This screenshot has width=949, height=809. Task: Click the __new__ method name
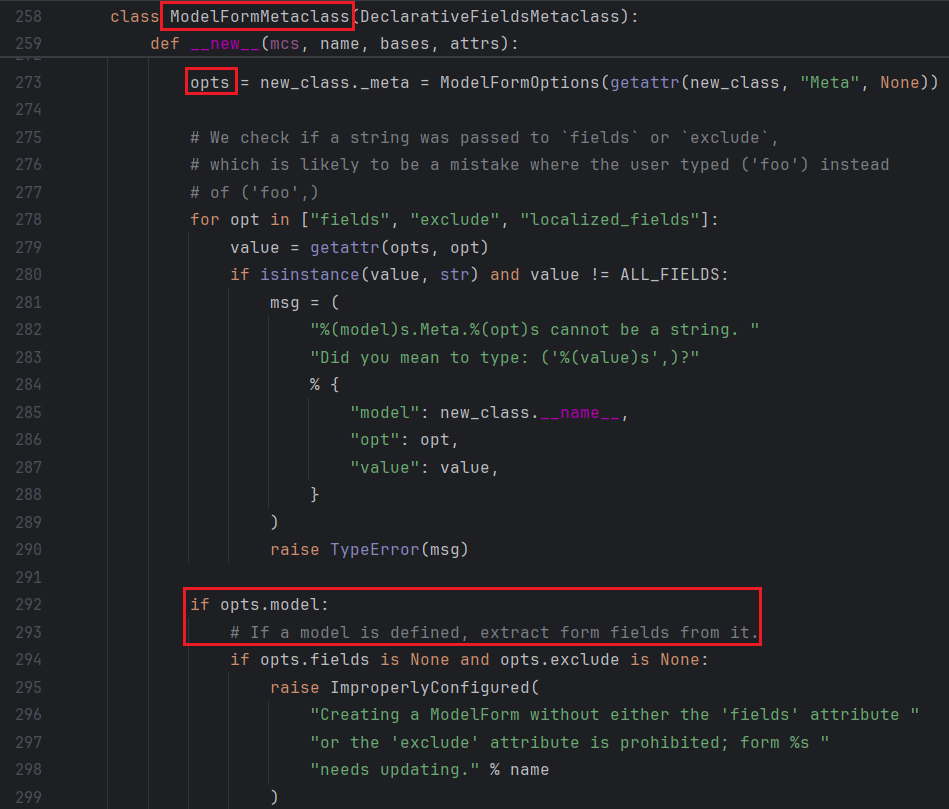pyautogui.click(x=224, y=44)
